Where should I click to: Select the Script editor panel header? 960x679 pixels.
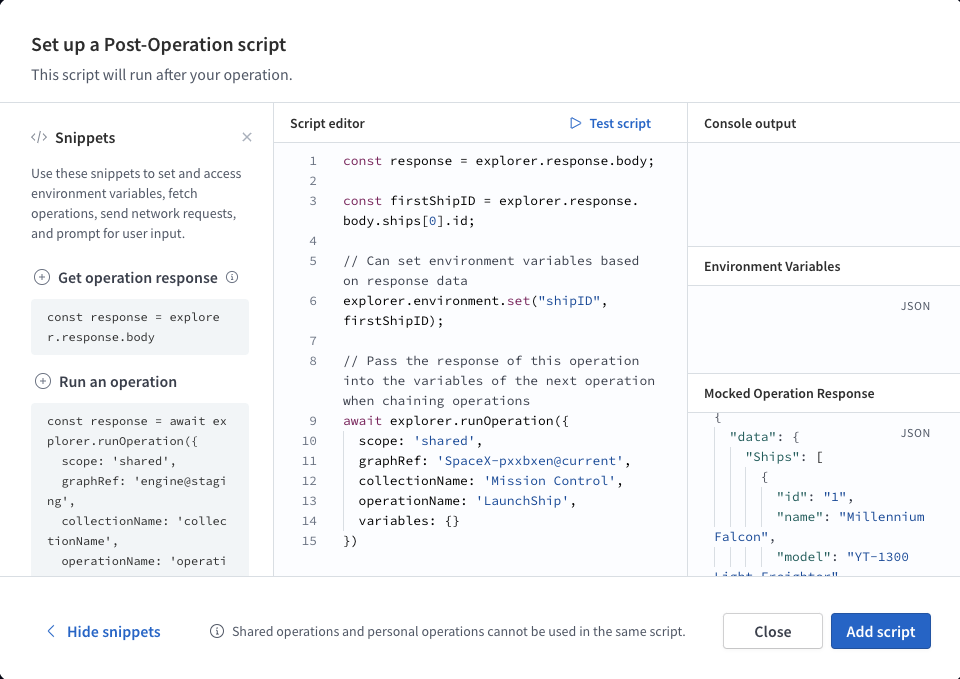(327, 123)
